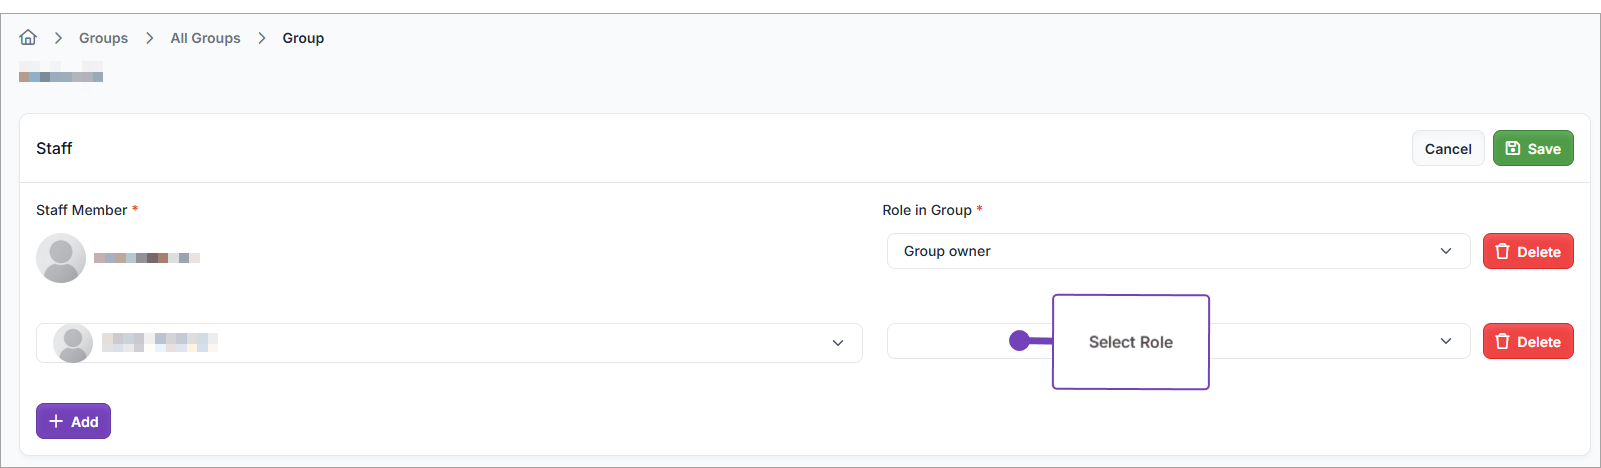Go to the home page icon
The image size is (1601, 468).
tap(28, 38)
